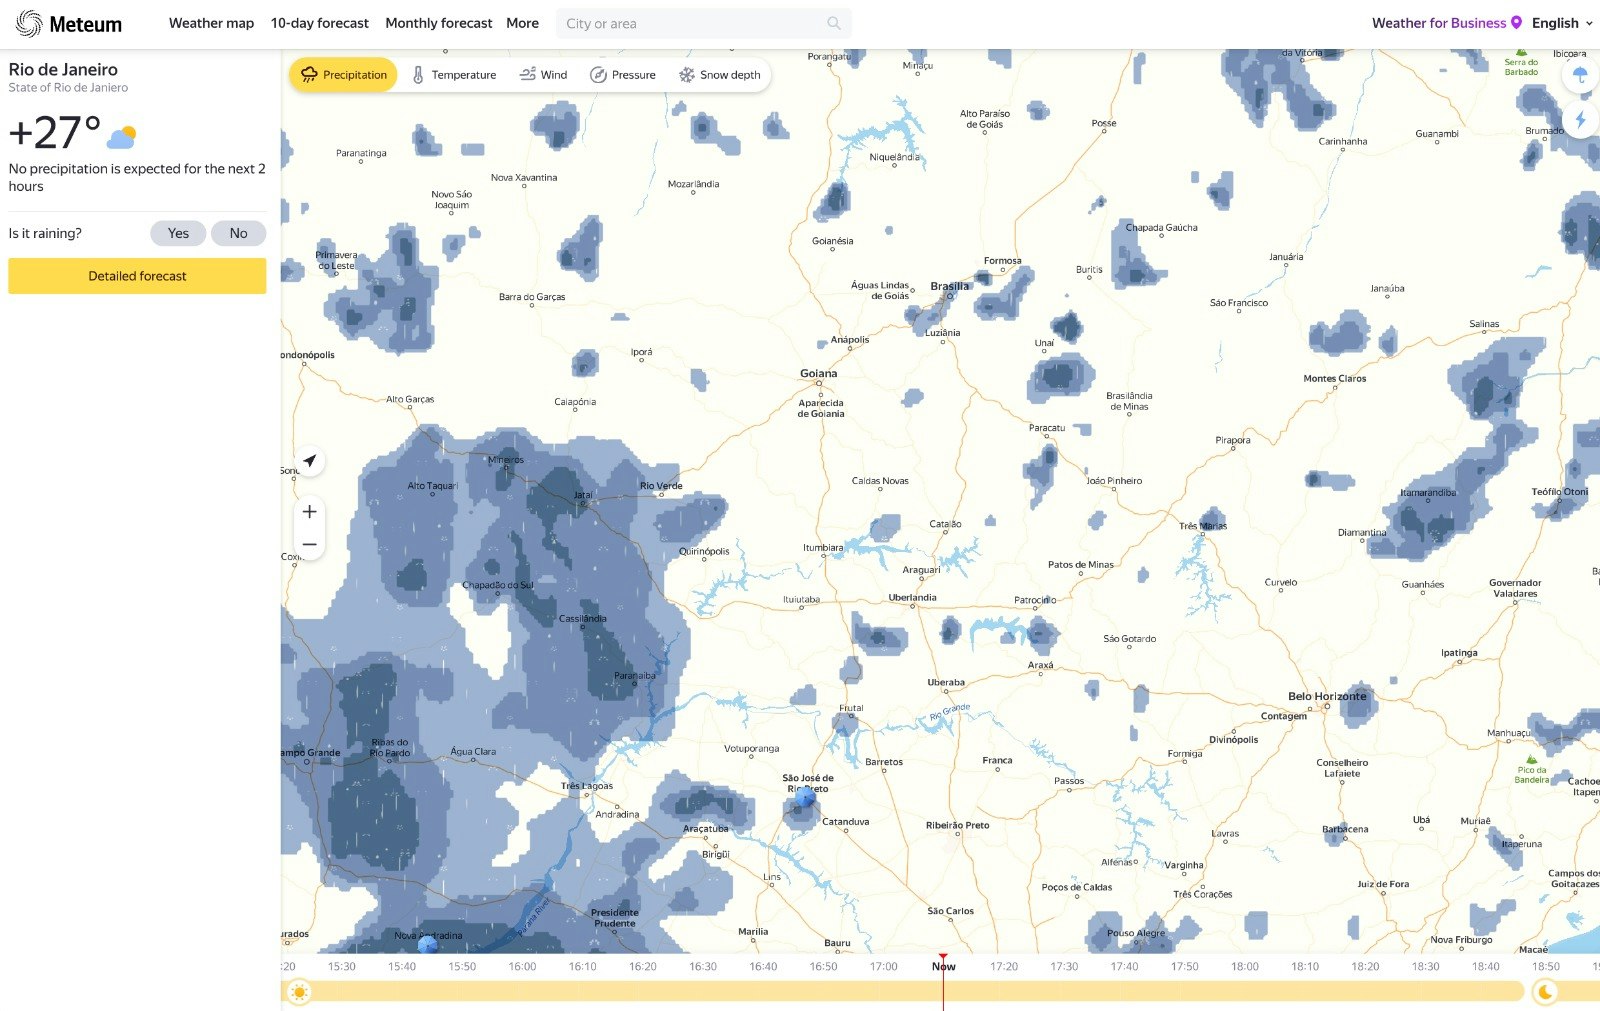Click the 18:00 mark on the timeline
The height and width of the screenshot is (1011, 1600).
(x=1244, y=966)
